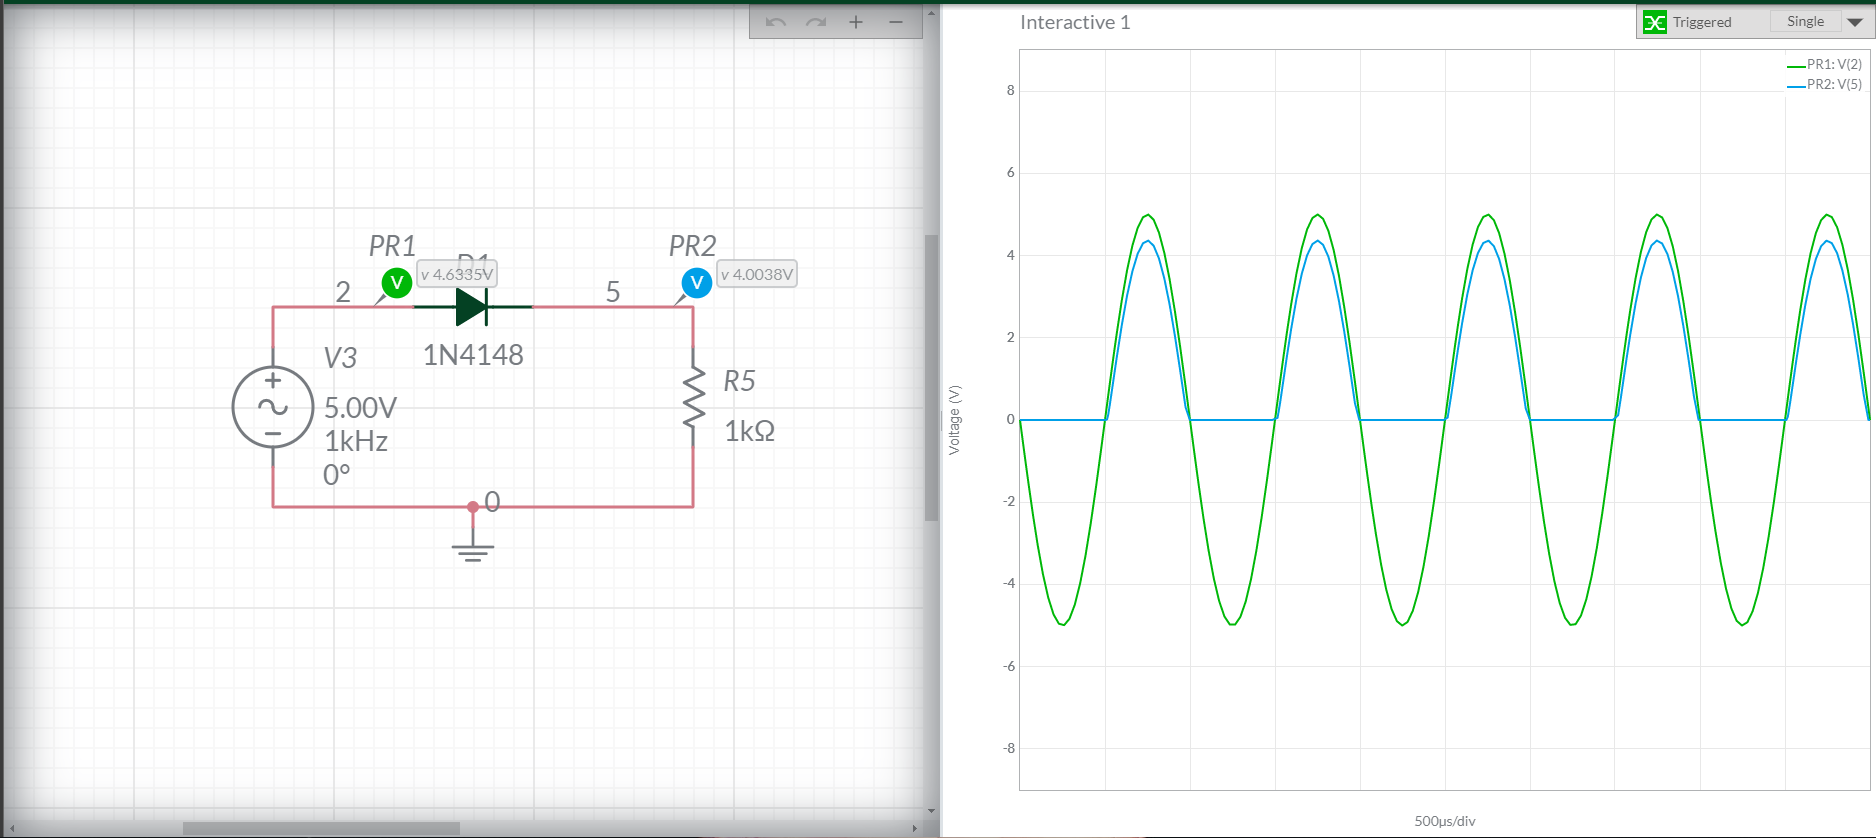Image resolution: width=1876 pixels, height=838 pixels.
Task: Click the Interactive 1 graph title
Action: pos(1075,22)
